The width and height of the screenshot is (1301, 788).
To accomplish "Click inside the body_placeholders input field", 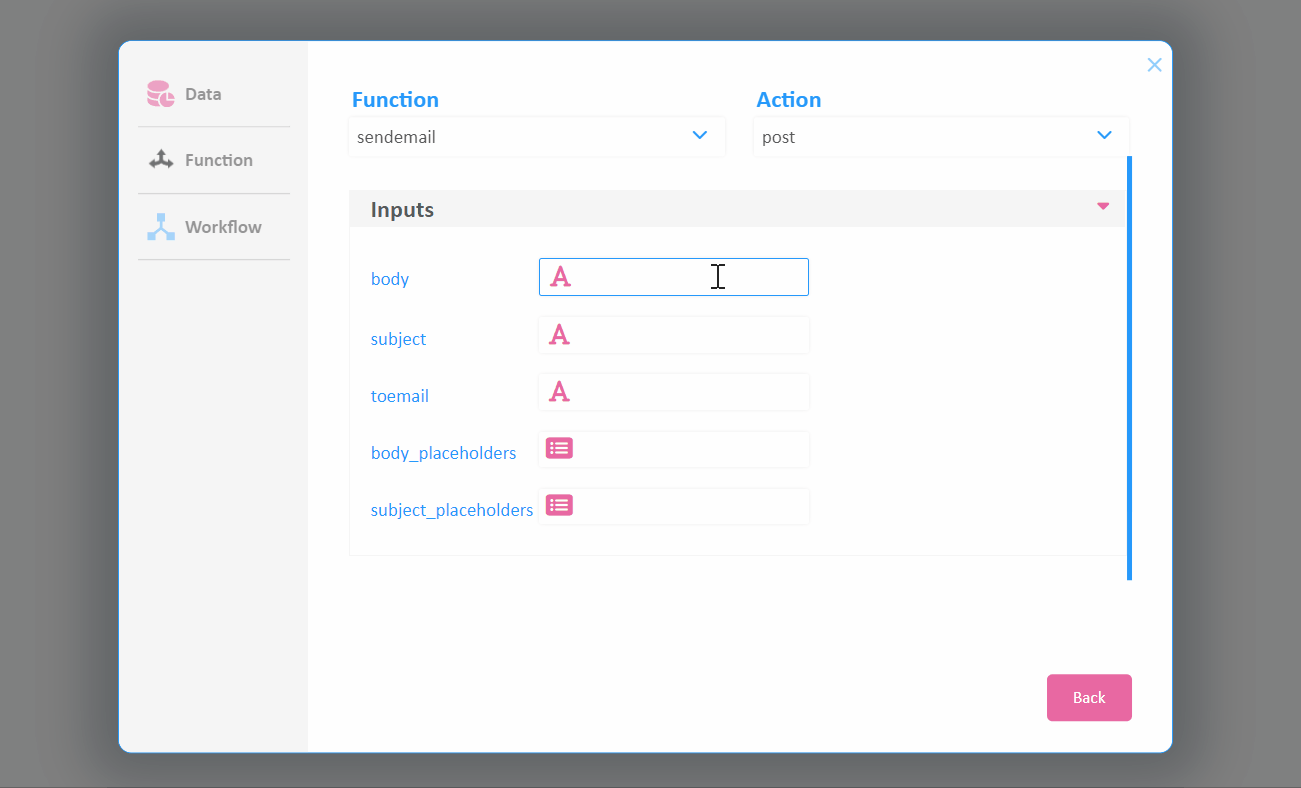I will (674, 449).
